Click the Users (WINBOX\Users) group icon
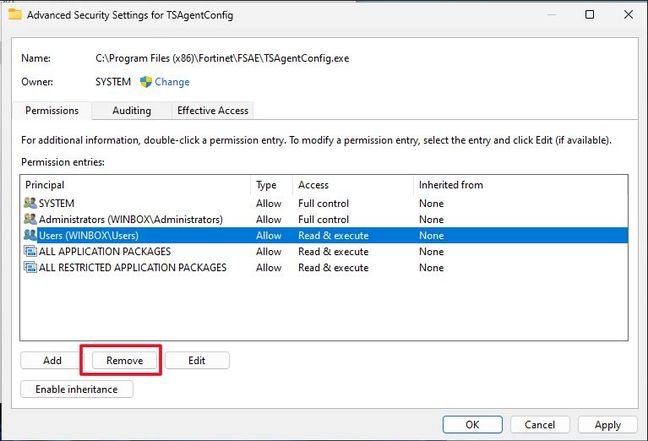This screenshot has height=441, width=648. click(29, 235)
